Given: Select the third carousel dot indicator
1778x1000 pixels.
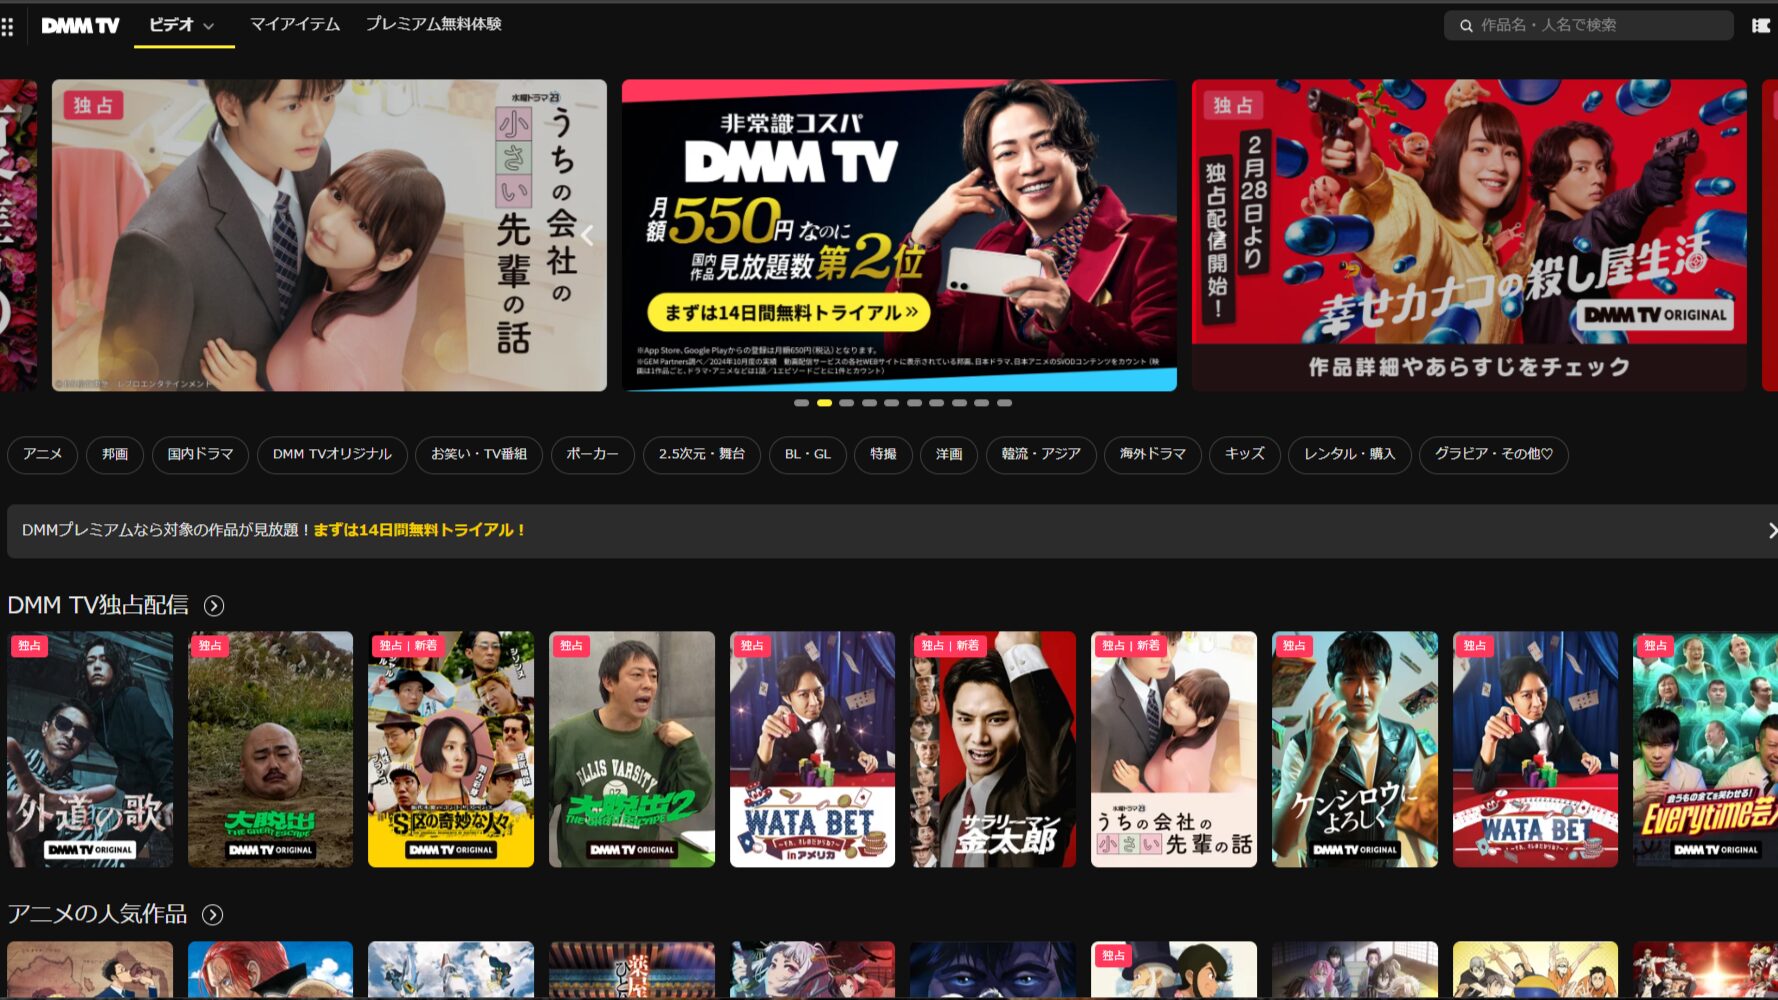Looking at the screenshot, I should 846,403.
